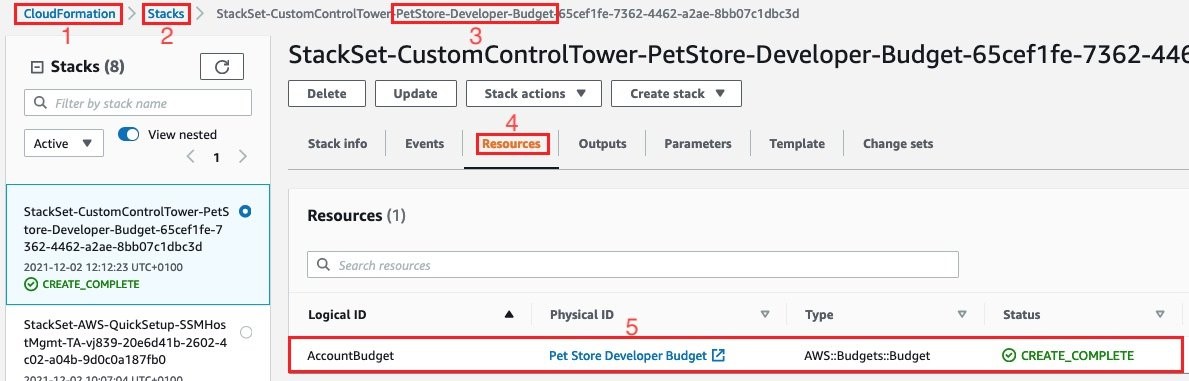Expand the Stack actions dropdown
The height and width of the screenshot is (381, 1189).
click(x=534, y=94)
